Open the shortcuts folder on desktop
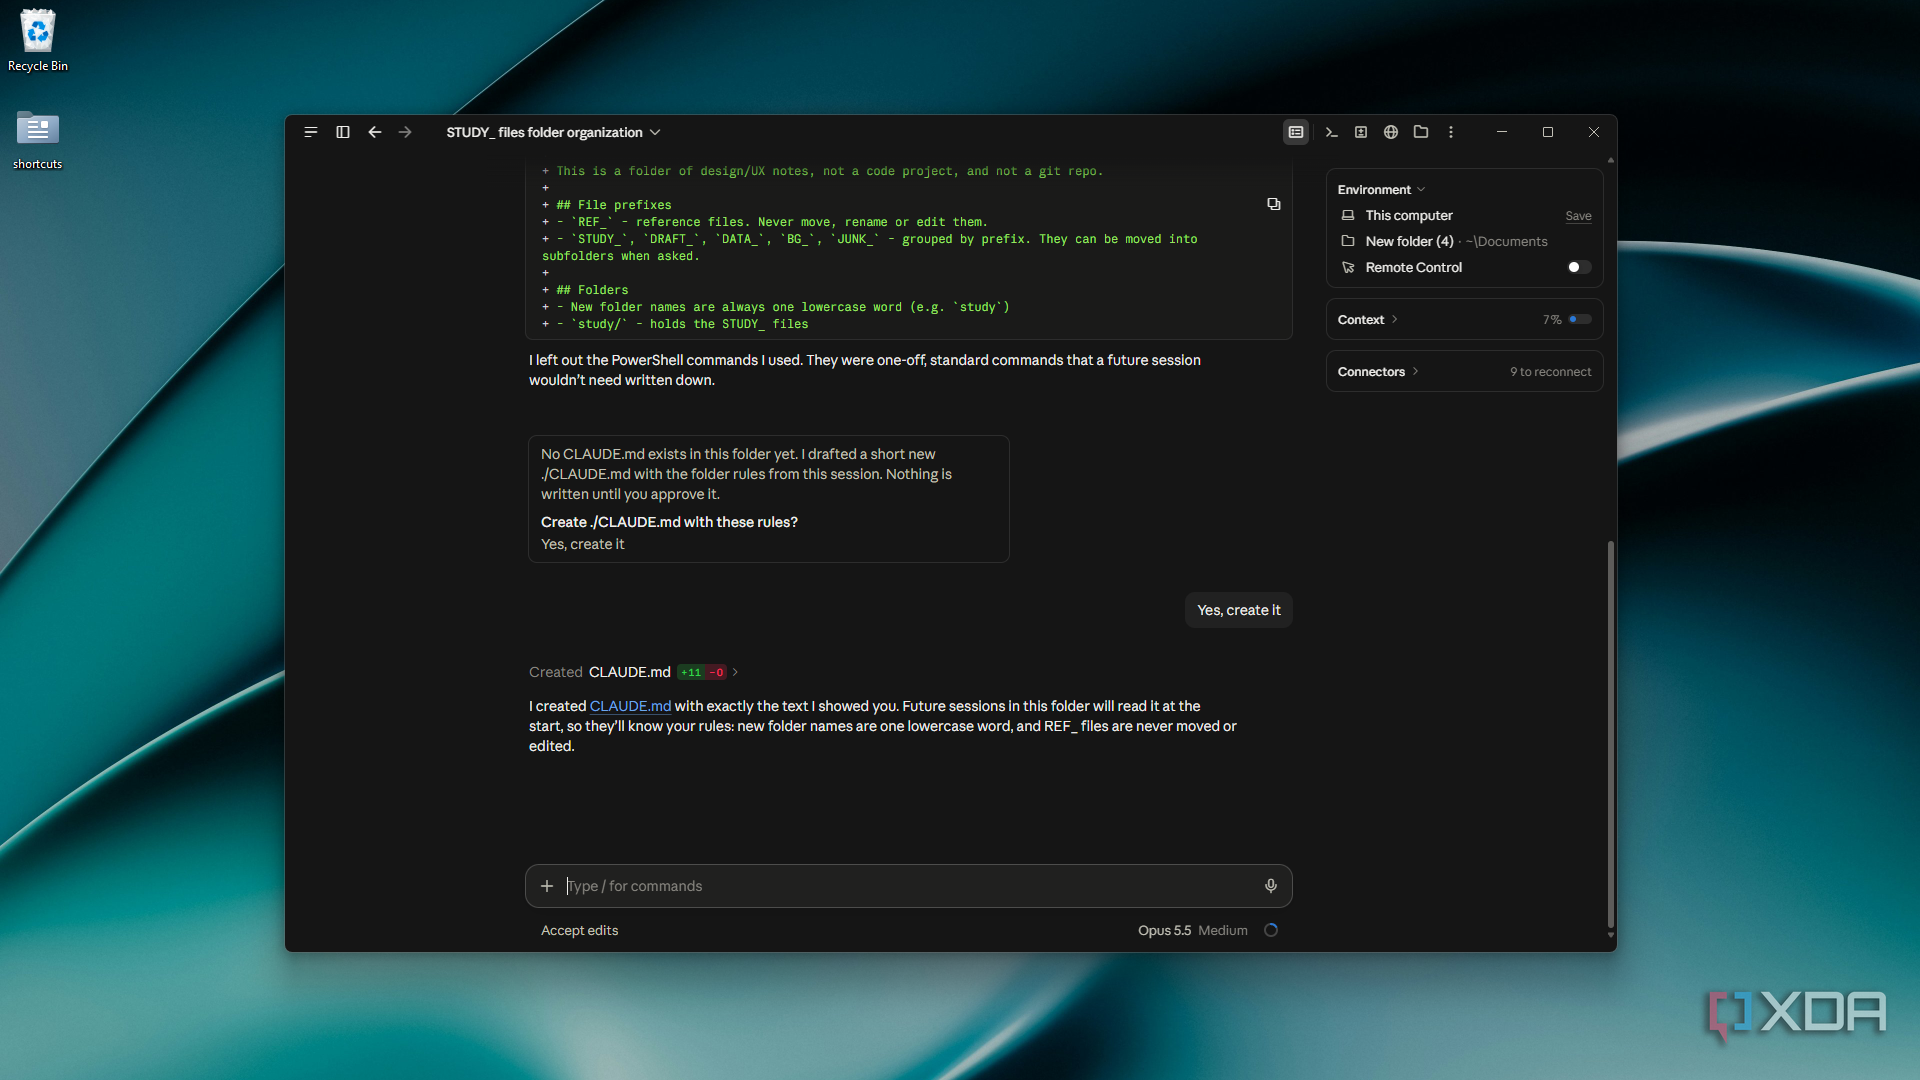The width and height of the screenshot is (1920, 1080). [38, 140]
